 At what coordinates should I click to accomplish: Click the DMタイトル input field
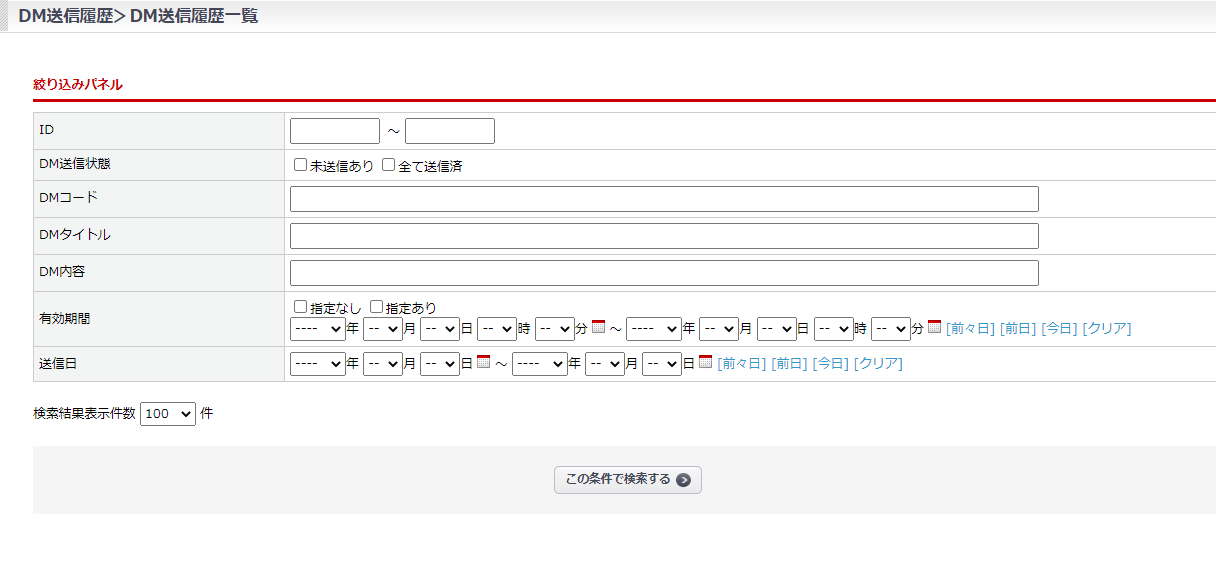pyautogui.click(x=664, y=236)
